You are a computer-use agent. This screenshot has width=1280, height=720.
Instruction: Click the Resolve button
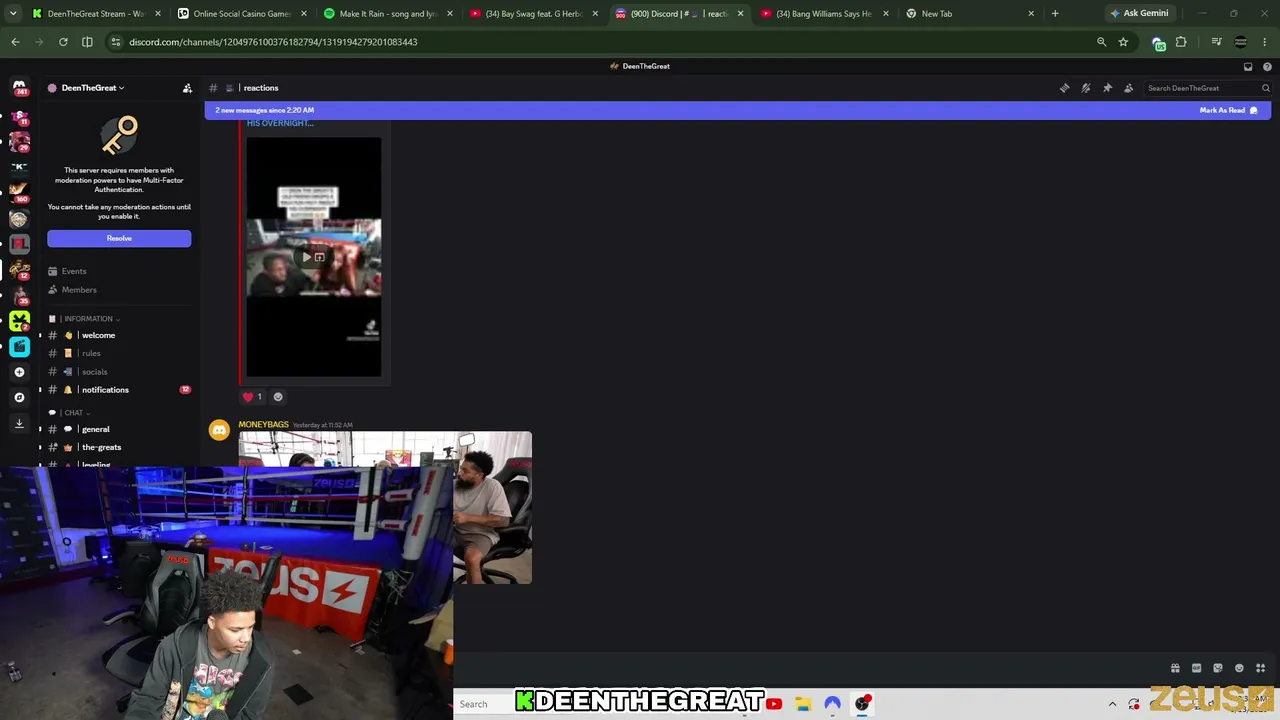point(119,238)
